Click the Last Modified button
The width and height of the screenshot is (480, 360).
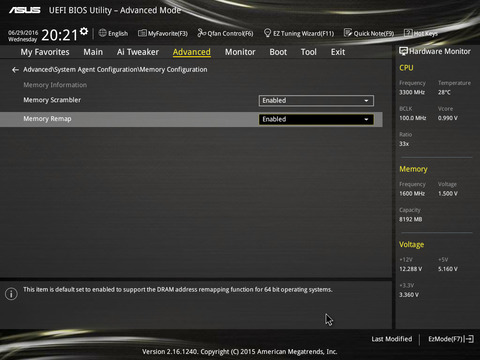392,339
